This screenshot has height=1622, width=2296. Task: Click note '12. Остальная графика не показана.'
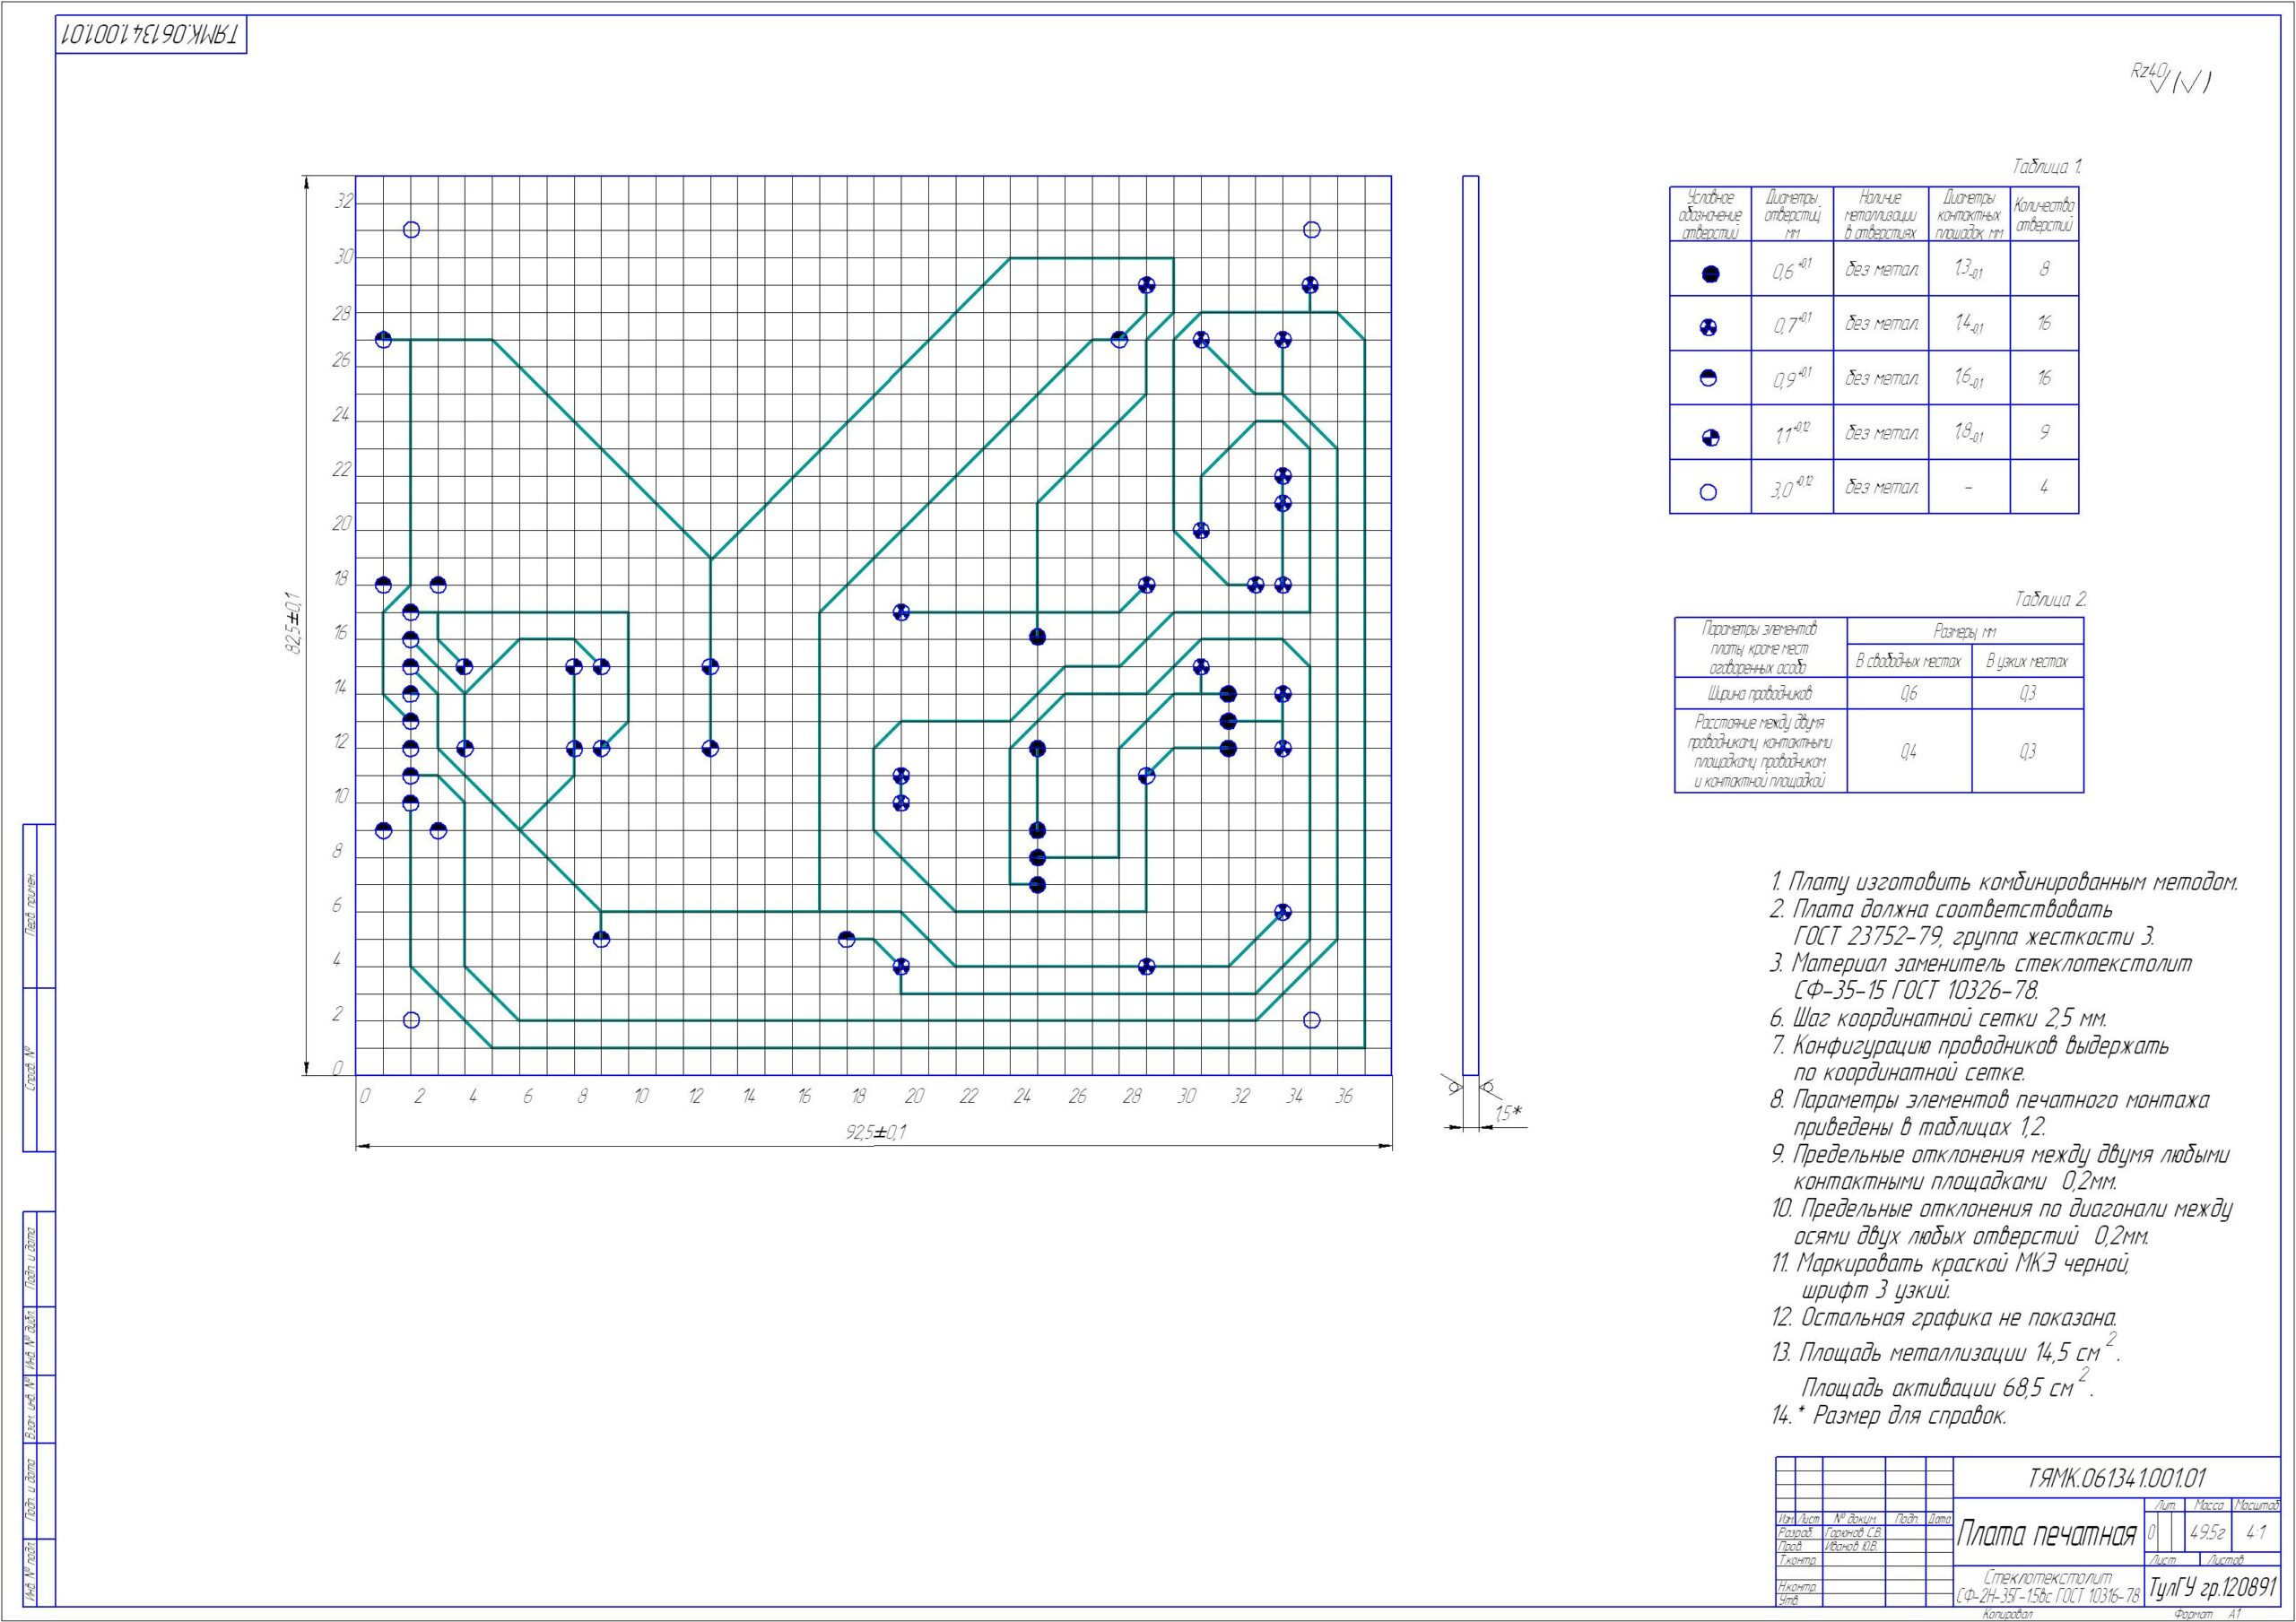click(1944, 1319)
